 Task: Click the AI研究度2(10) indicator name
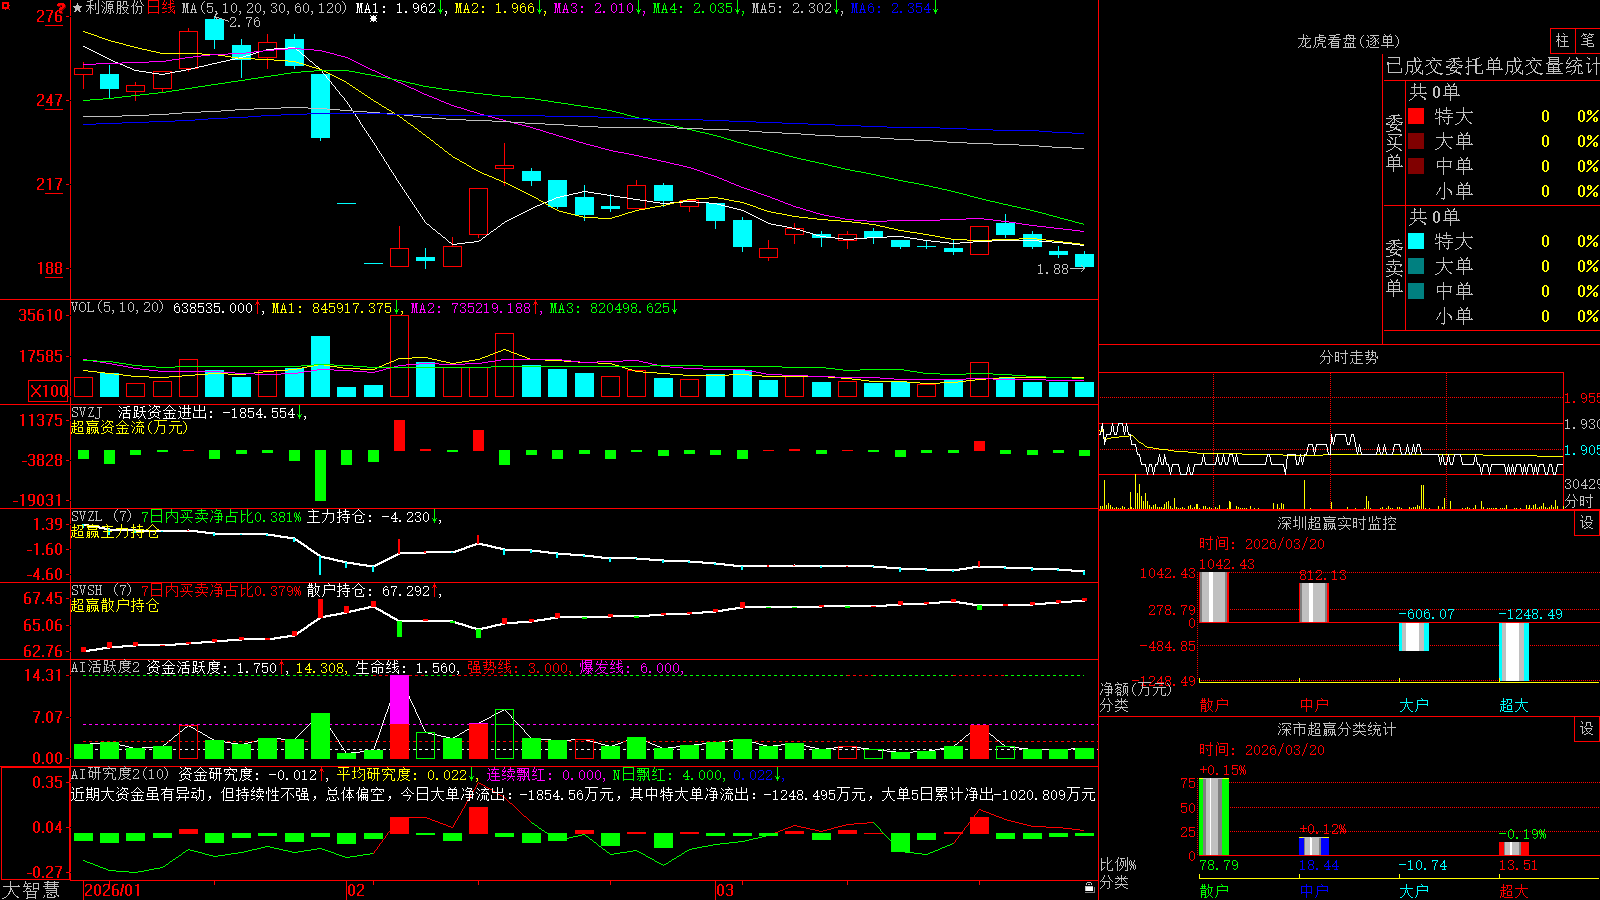[x=120, y=774]
